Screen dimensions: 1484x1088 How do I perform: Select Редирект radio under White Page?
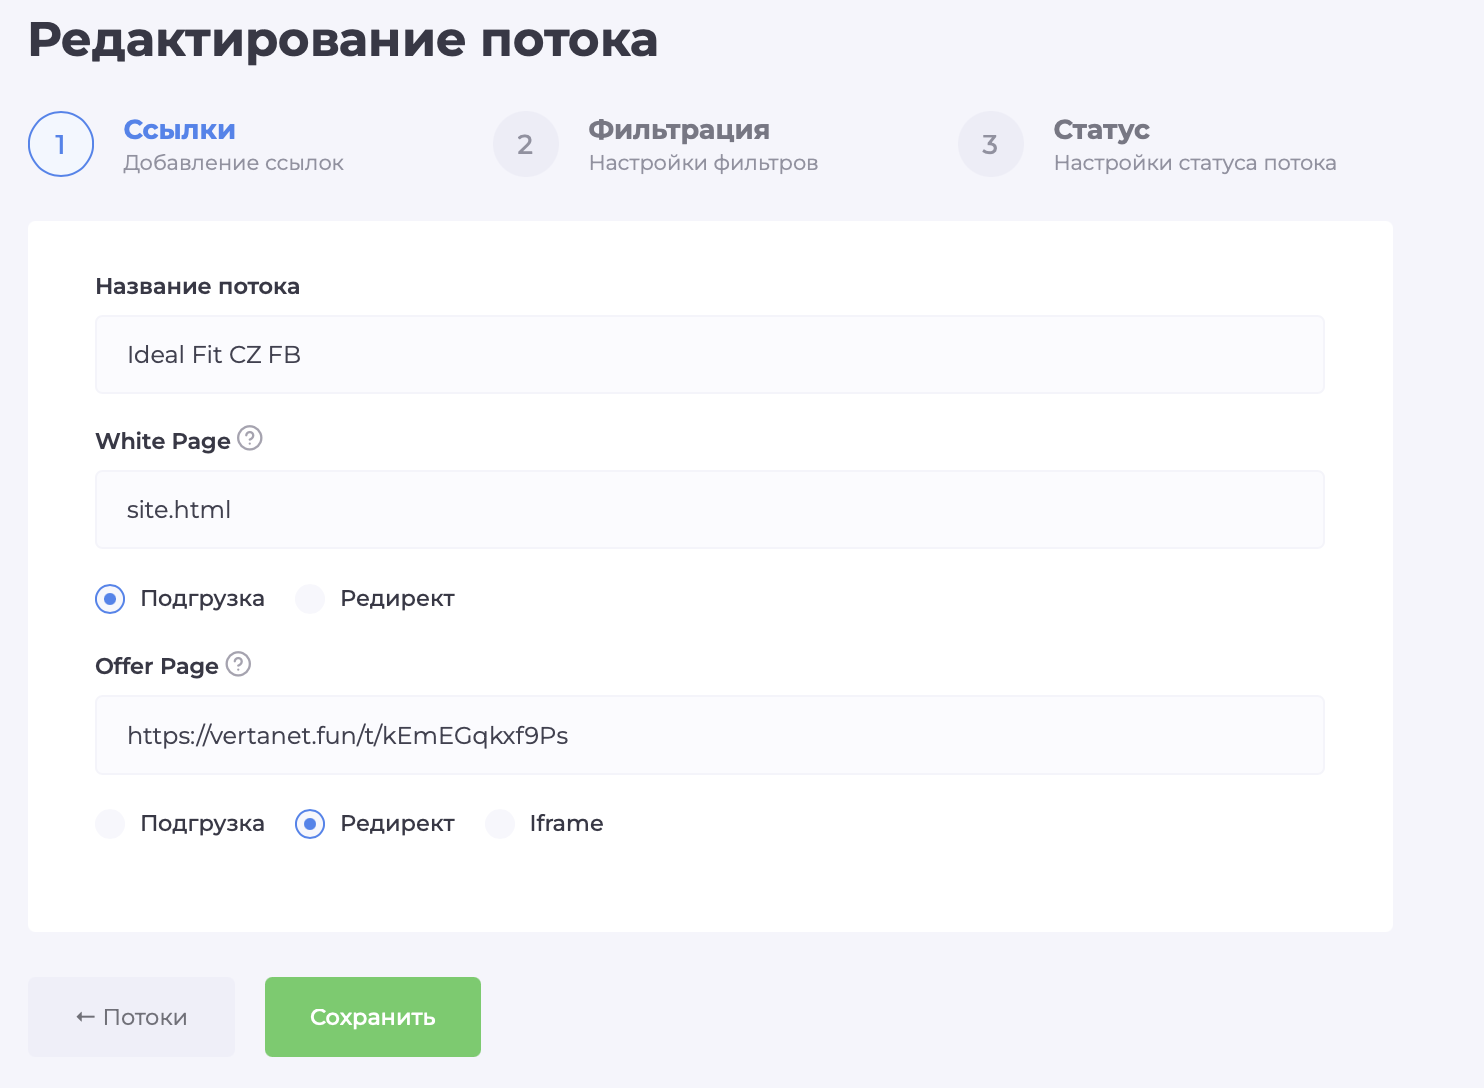click(x=310, y=599)
